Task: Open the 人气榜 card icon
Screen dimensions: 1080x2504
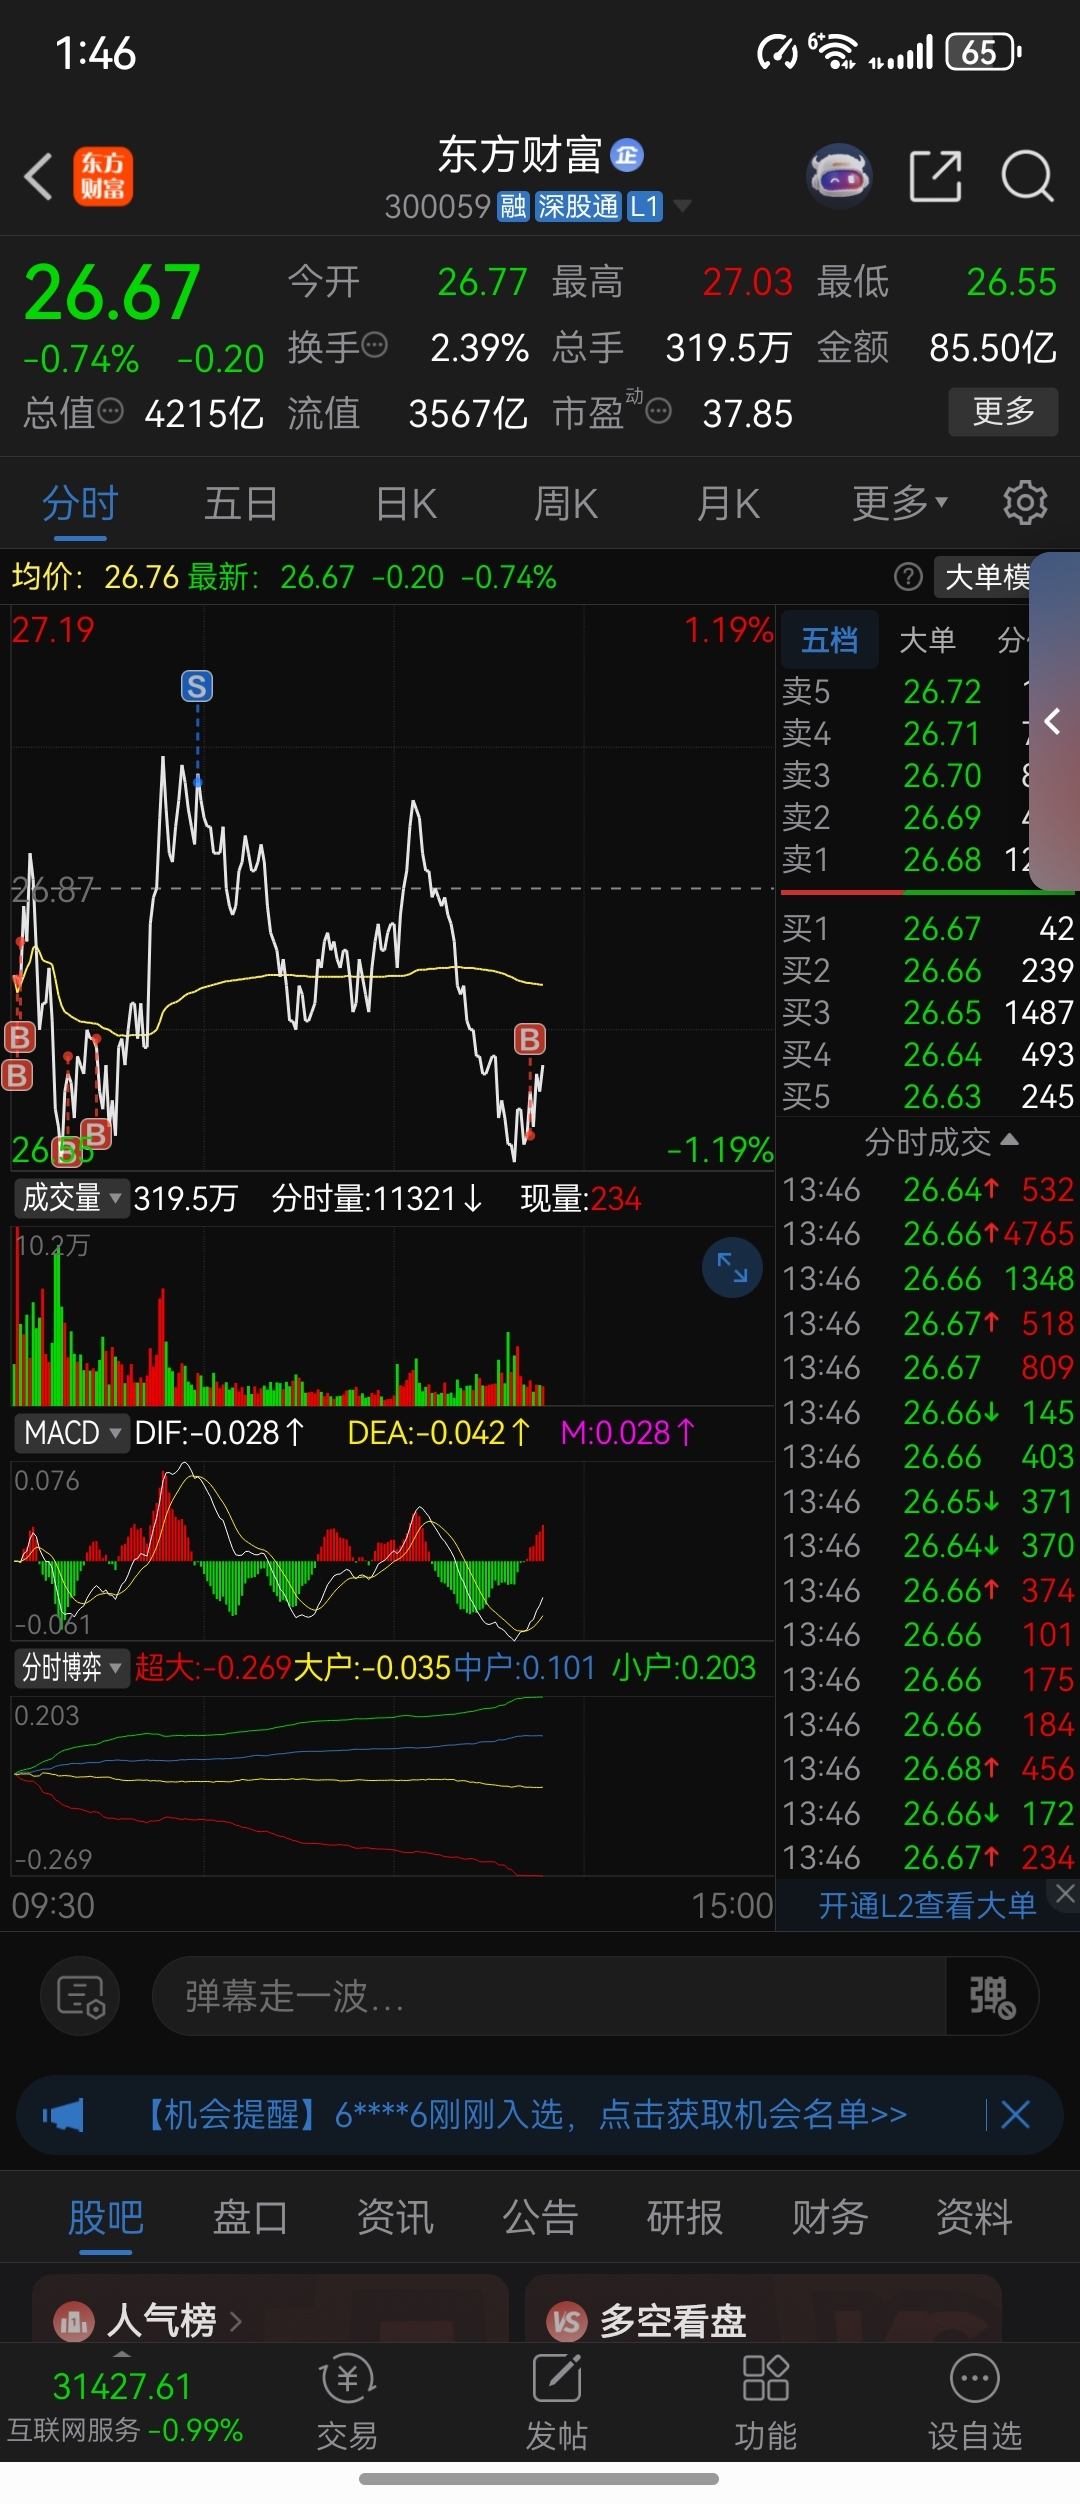Action: click(x=74, y=2322)
